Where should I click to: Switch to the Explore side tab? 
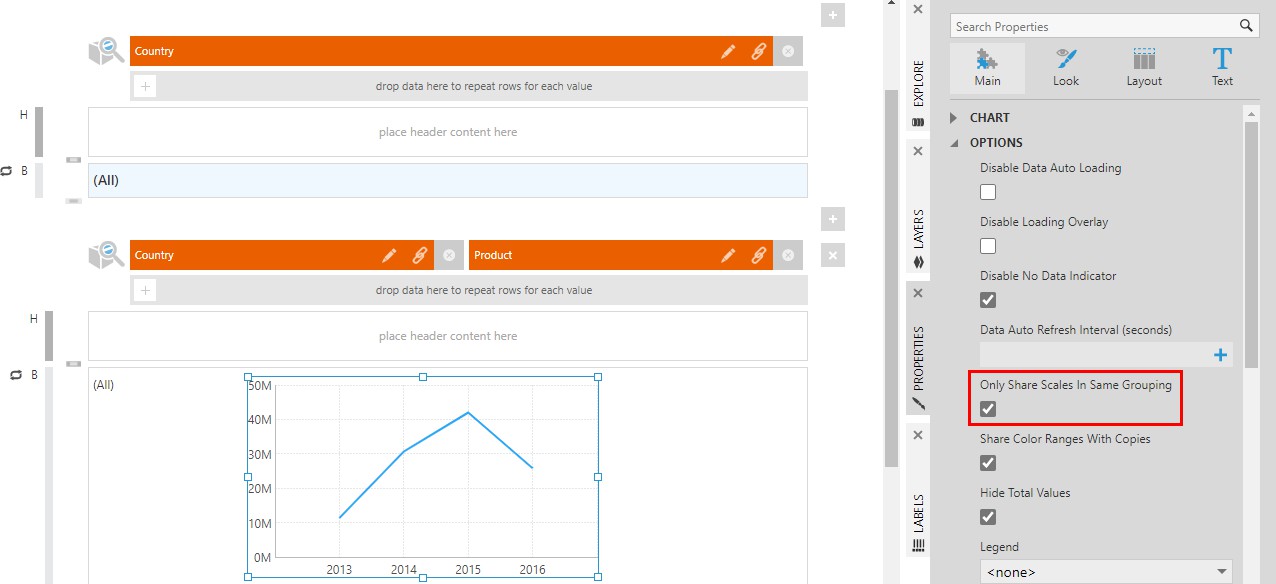[917, 85]
